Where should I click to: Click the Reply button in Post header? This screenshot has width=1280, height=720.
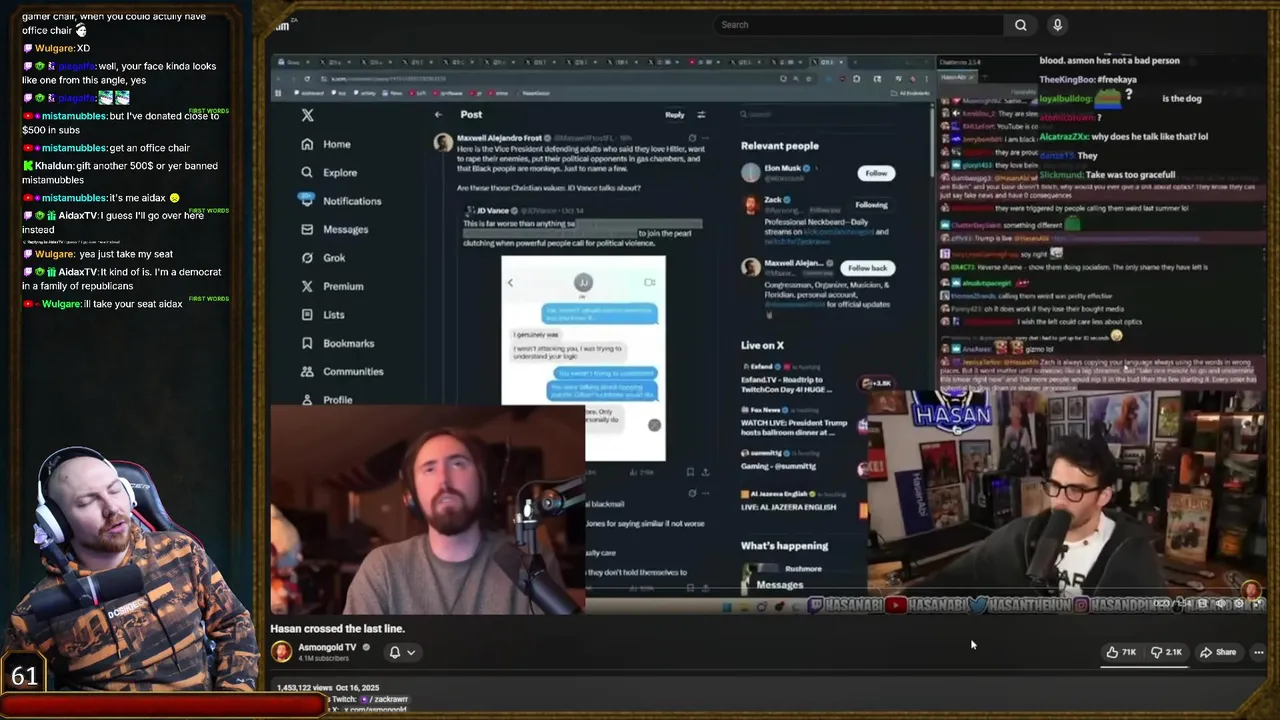point(675,115)
